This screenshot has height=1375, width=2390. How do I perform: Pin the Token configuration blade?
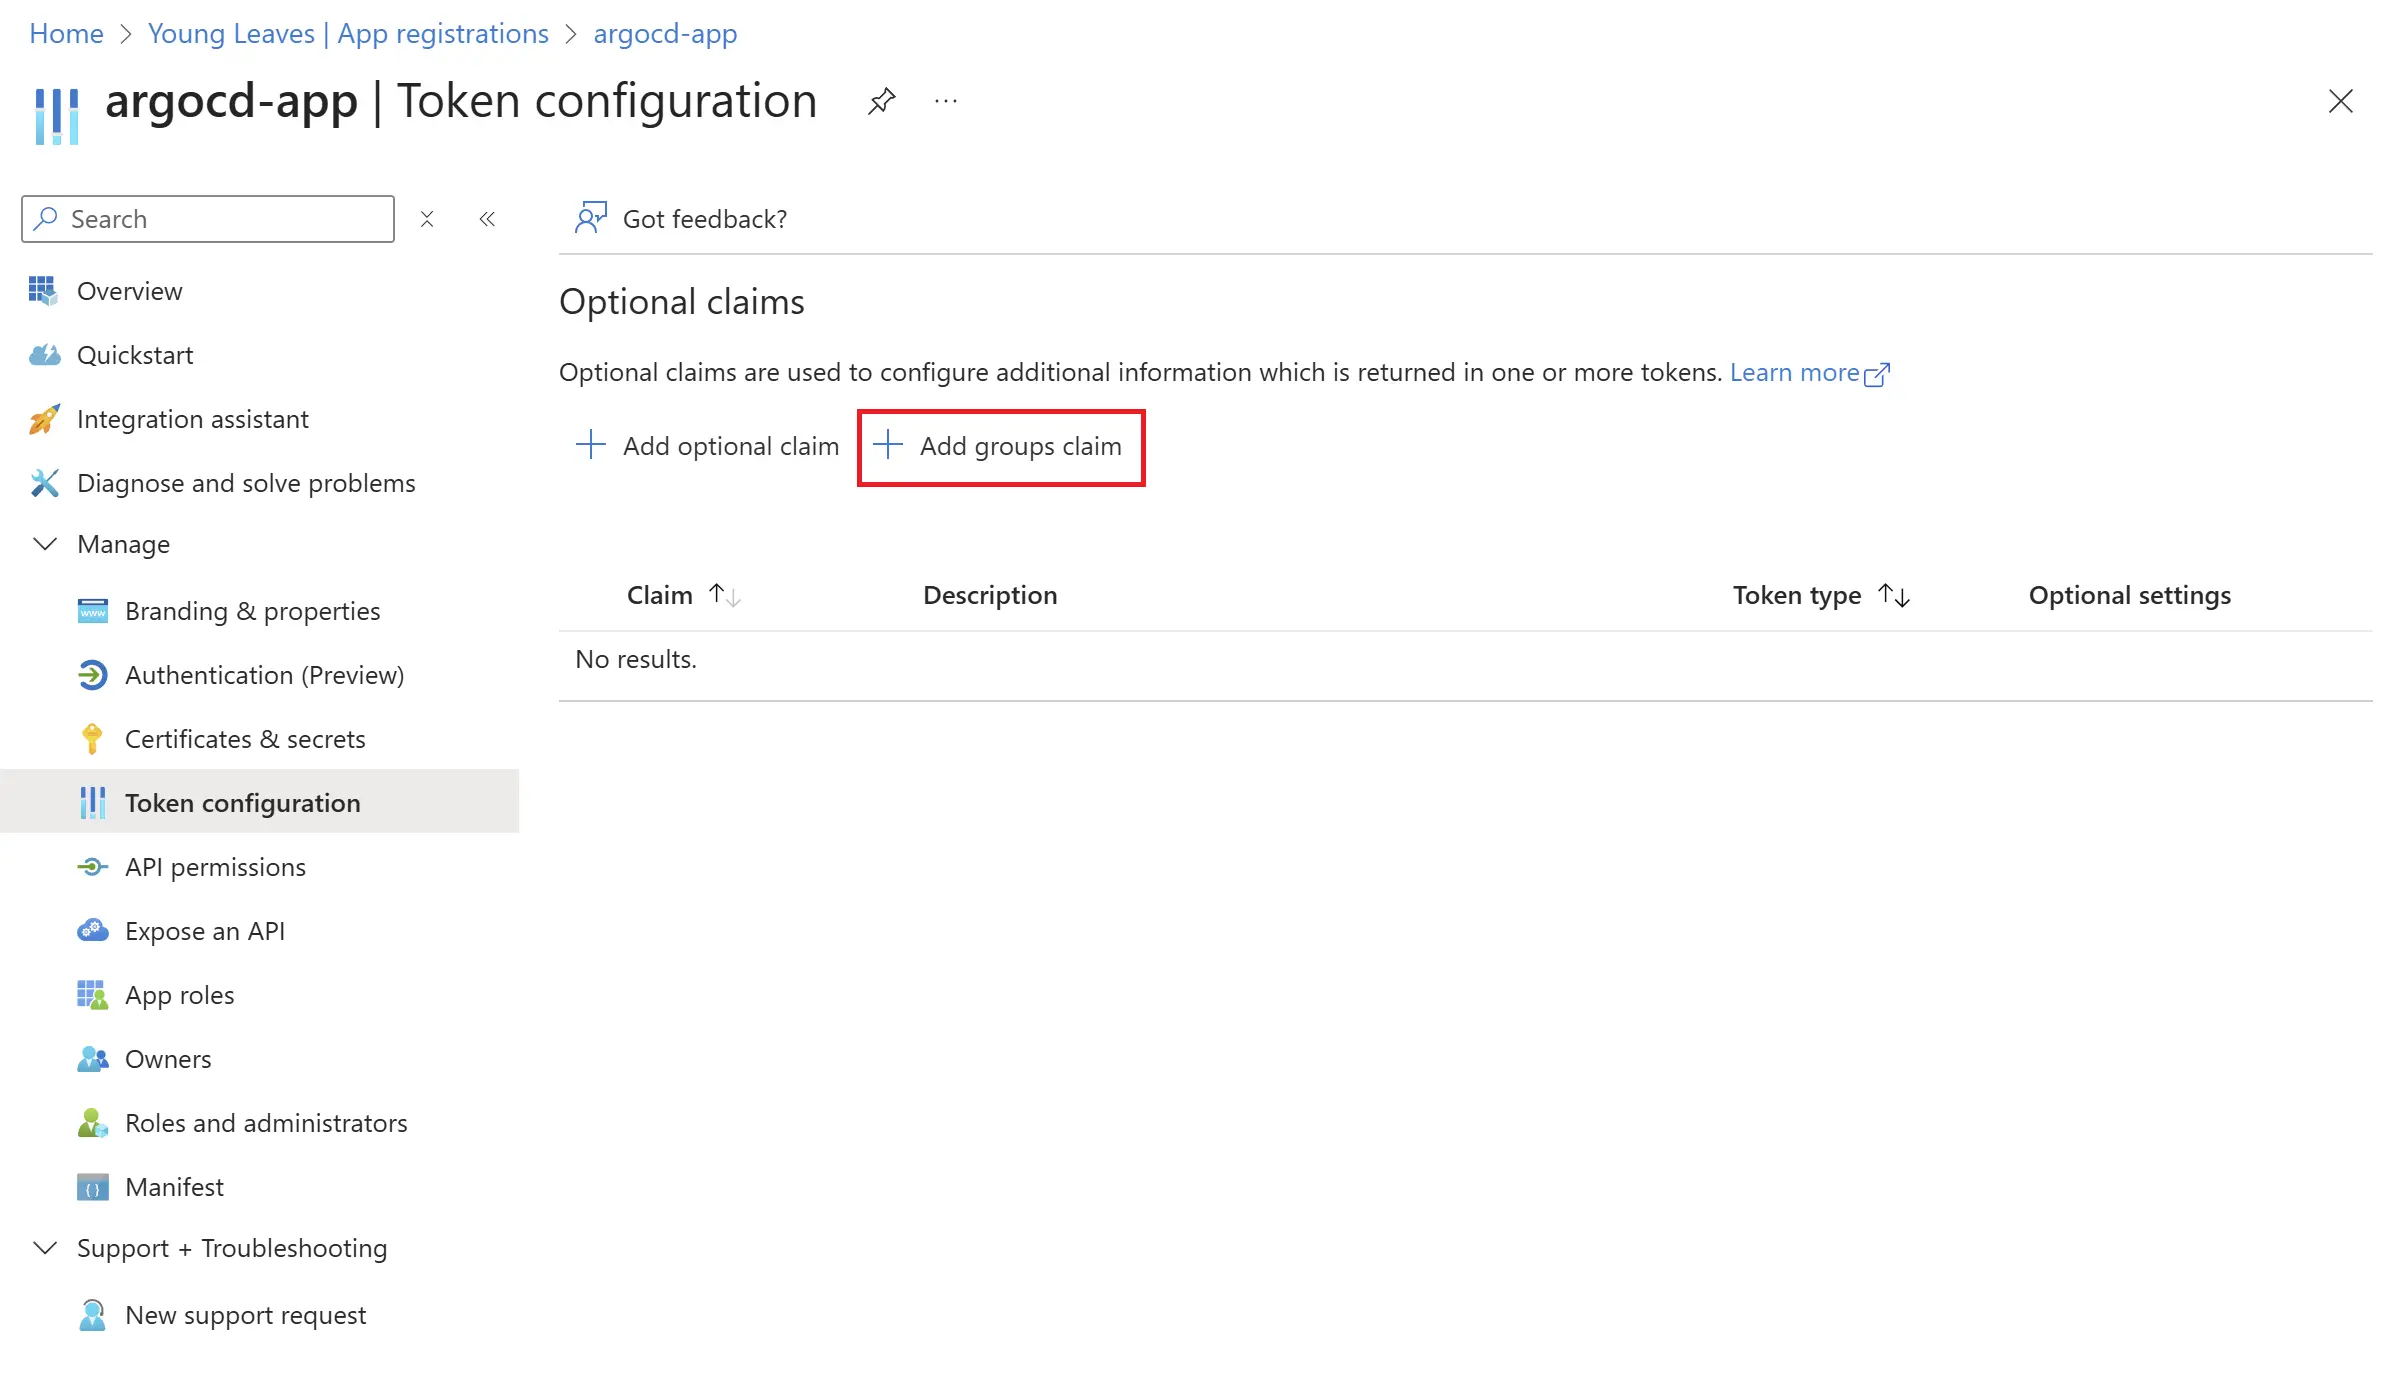click(881, 101)
